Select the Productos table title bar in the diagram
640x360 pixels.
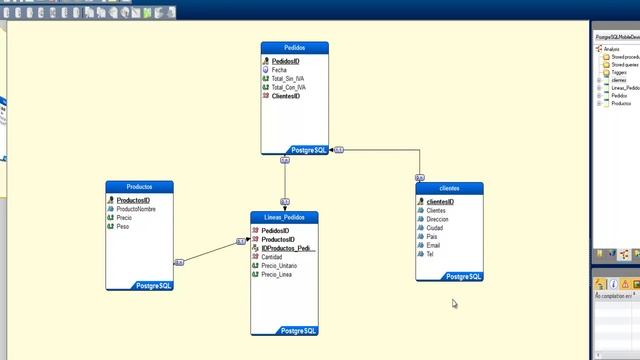coord(140,187)
